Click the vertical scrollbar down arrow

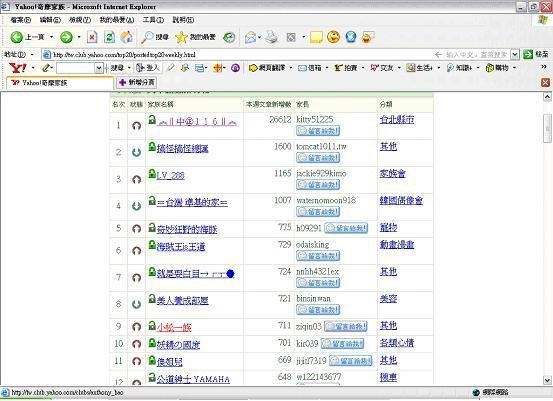(x=547, y=380)
